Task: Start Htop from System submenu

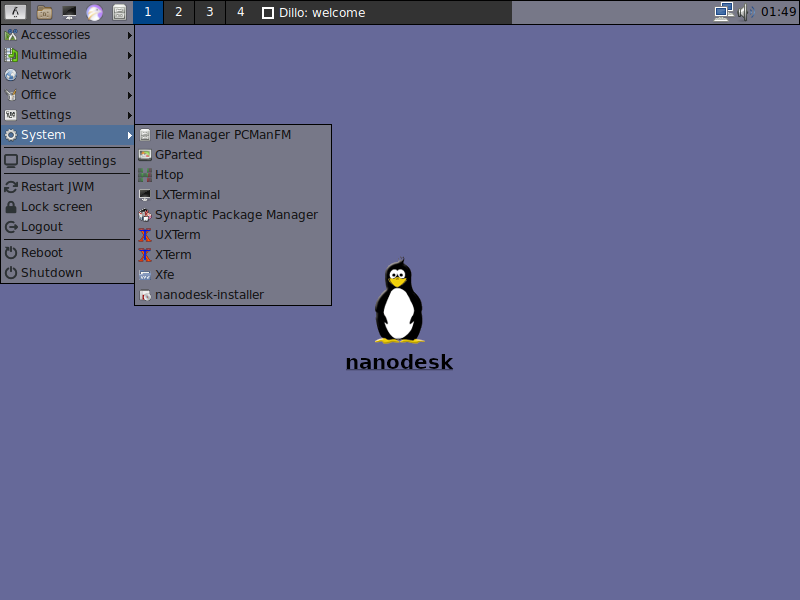Action: (233, 174)
